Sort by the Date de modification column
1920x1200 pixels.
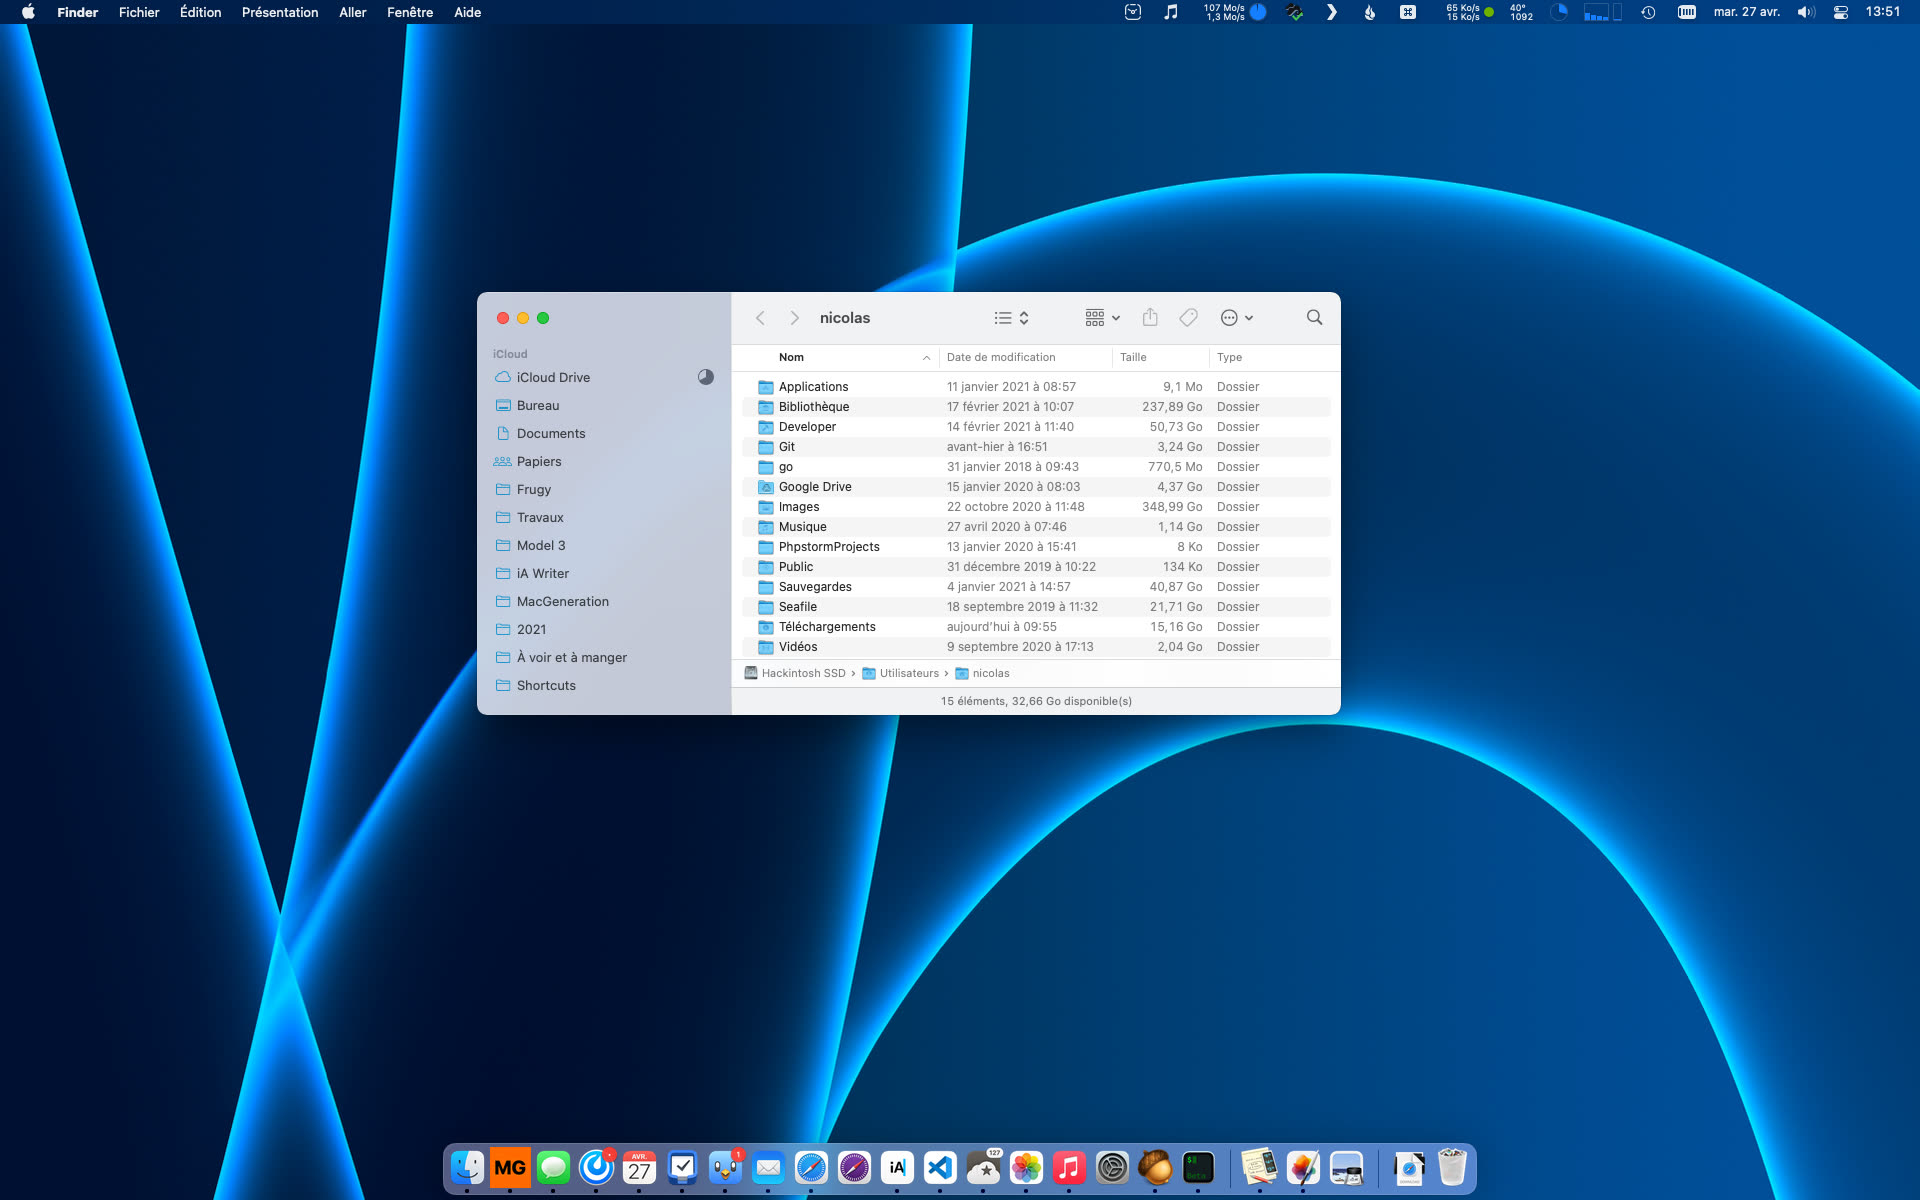tap(1001, 357)
